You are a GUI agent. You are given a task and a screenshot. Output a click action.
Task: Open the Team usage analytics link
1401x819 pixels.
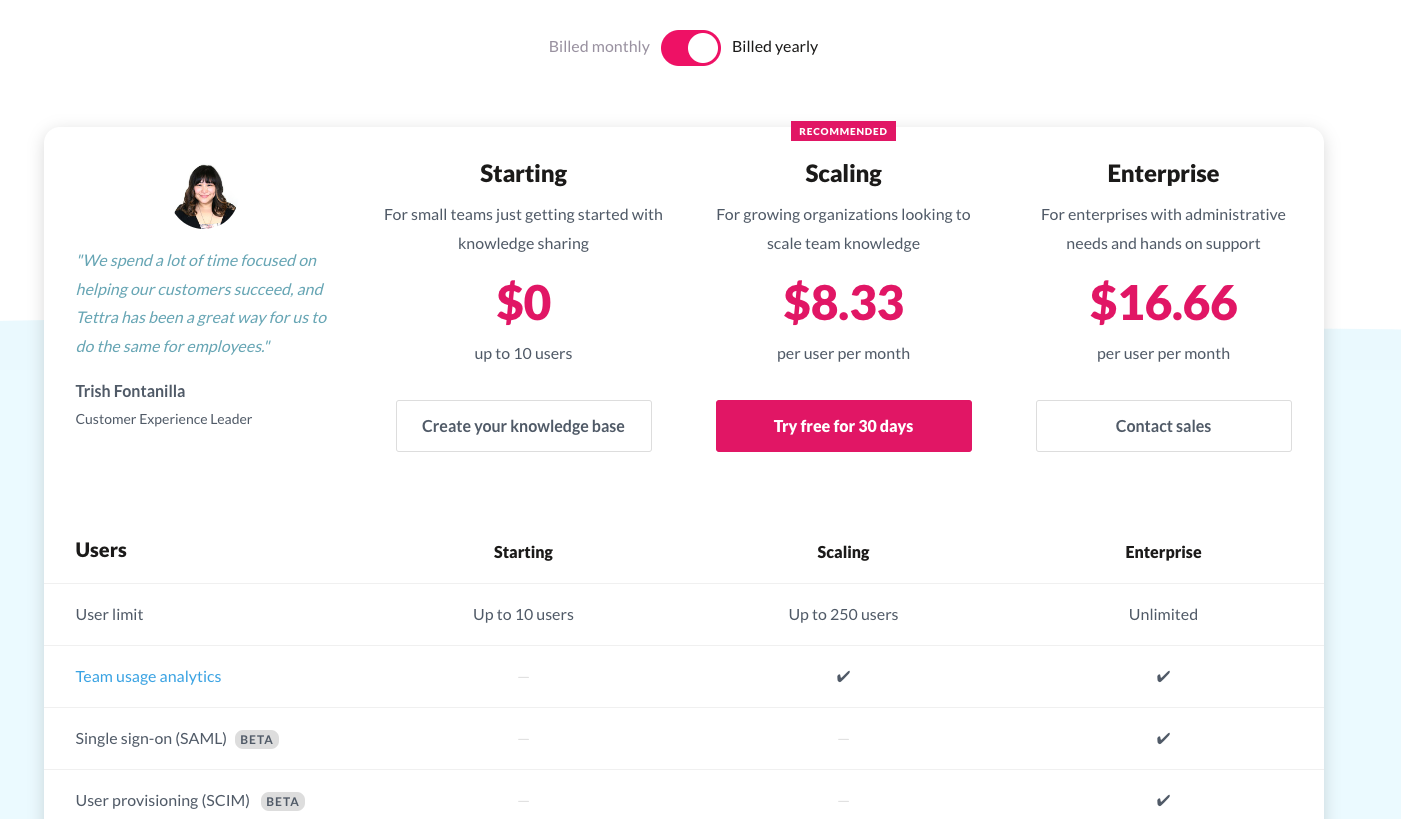pos(148,677)
